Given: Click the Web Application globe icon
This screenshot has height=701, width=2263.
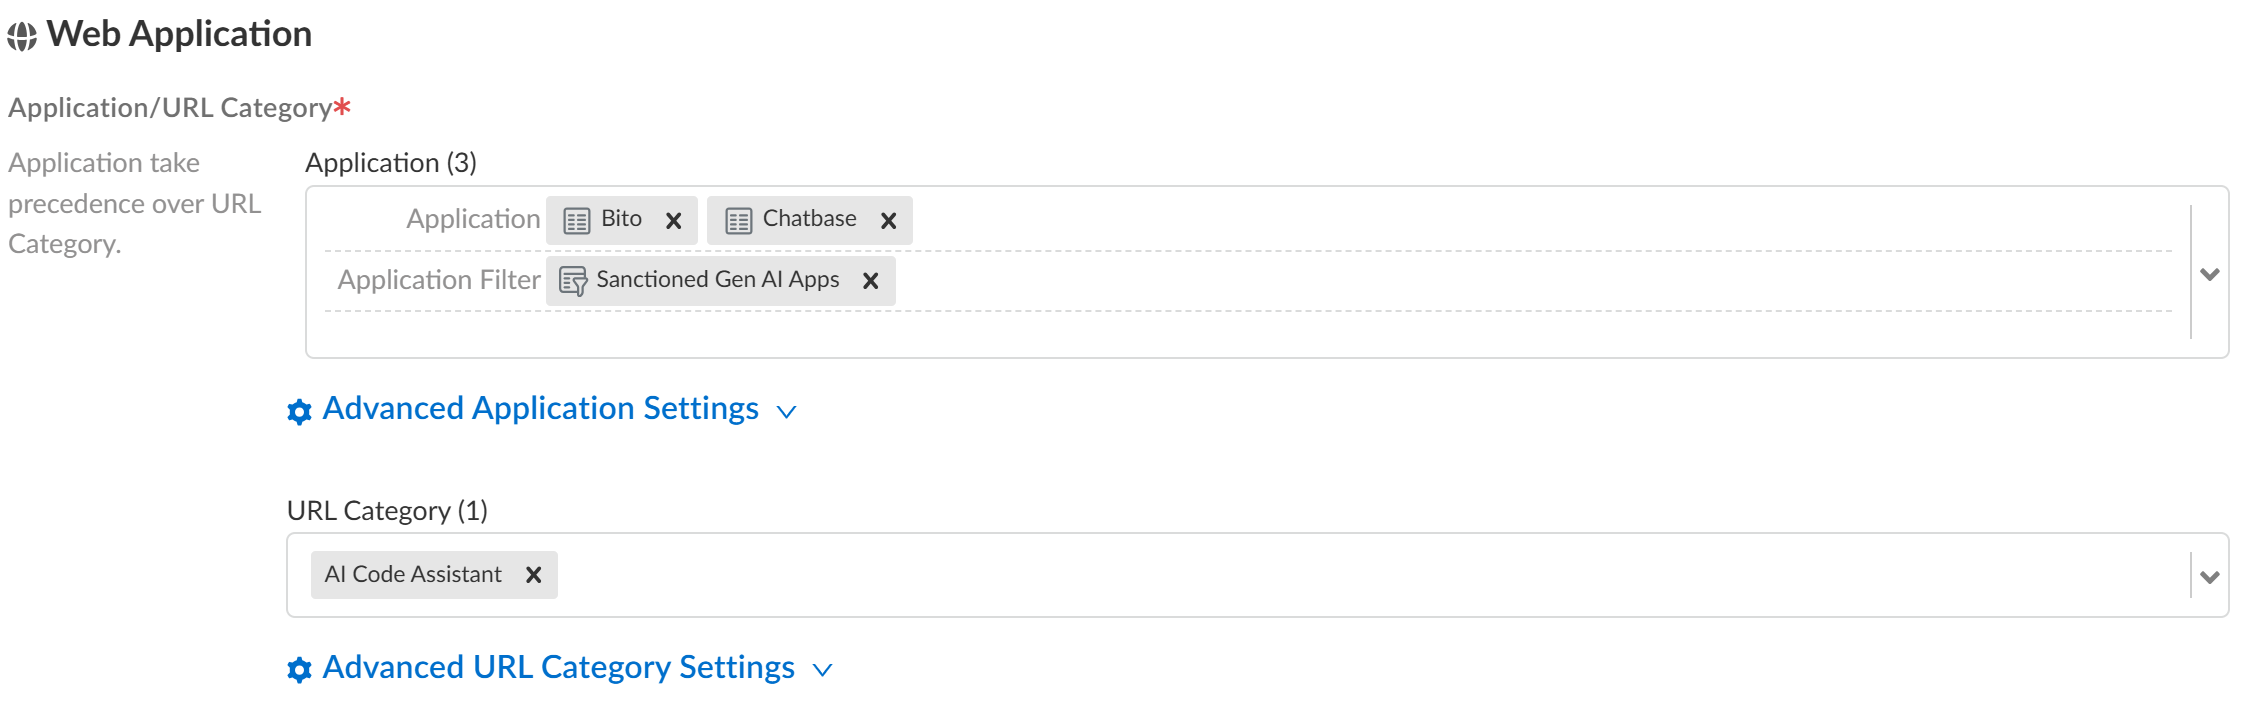Looking at the screenshot, I should coord(22,37).
